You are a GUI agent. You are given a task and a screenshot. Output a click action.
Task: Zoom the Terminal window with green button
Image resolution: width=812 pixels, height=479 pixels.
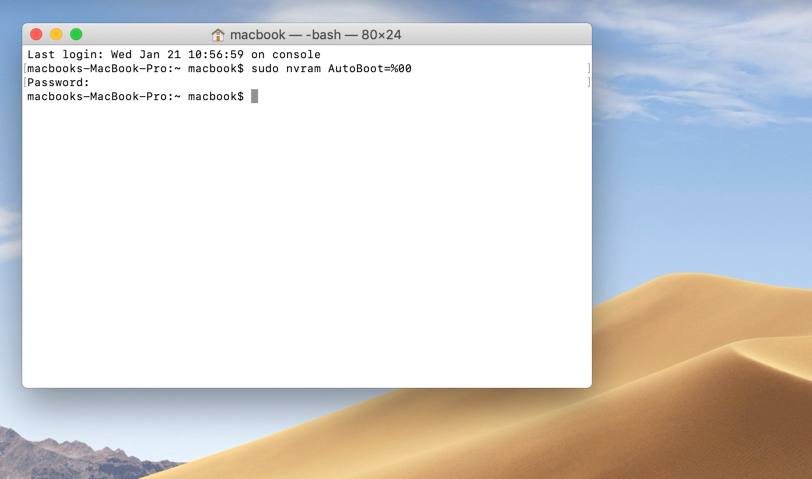pyautogui.click(x=76, y=34)
